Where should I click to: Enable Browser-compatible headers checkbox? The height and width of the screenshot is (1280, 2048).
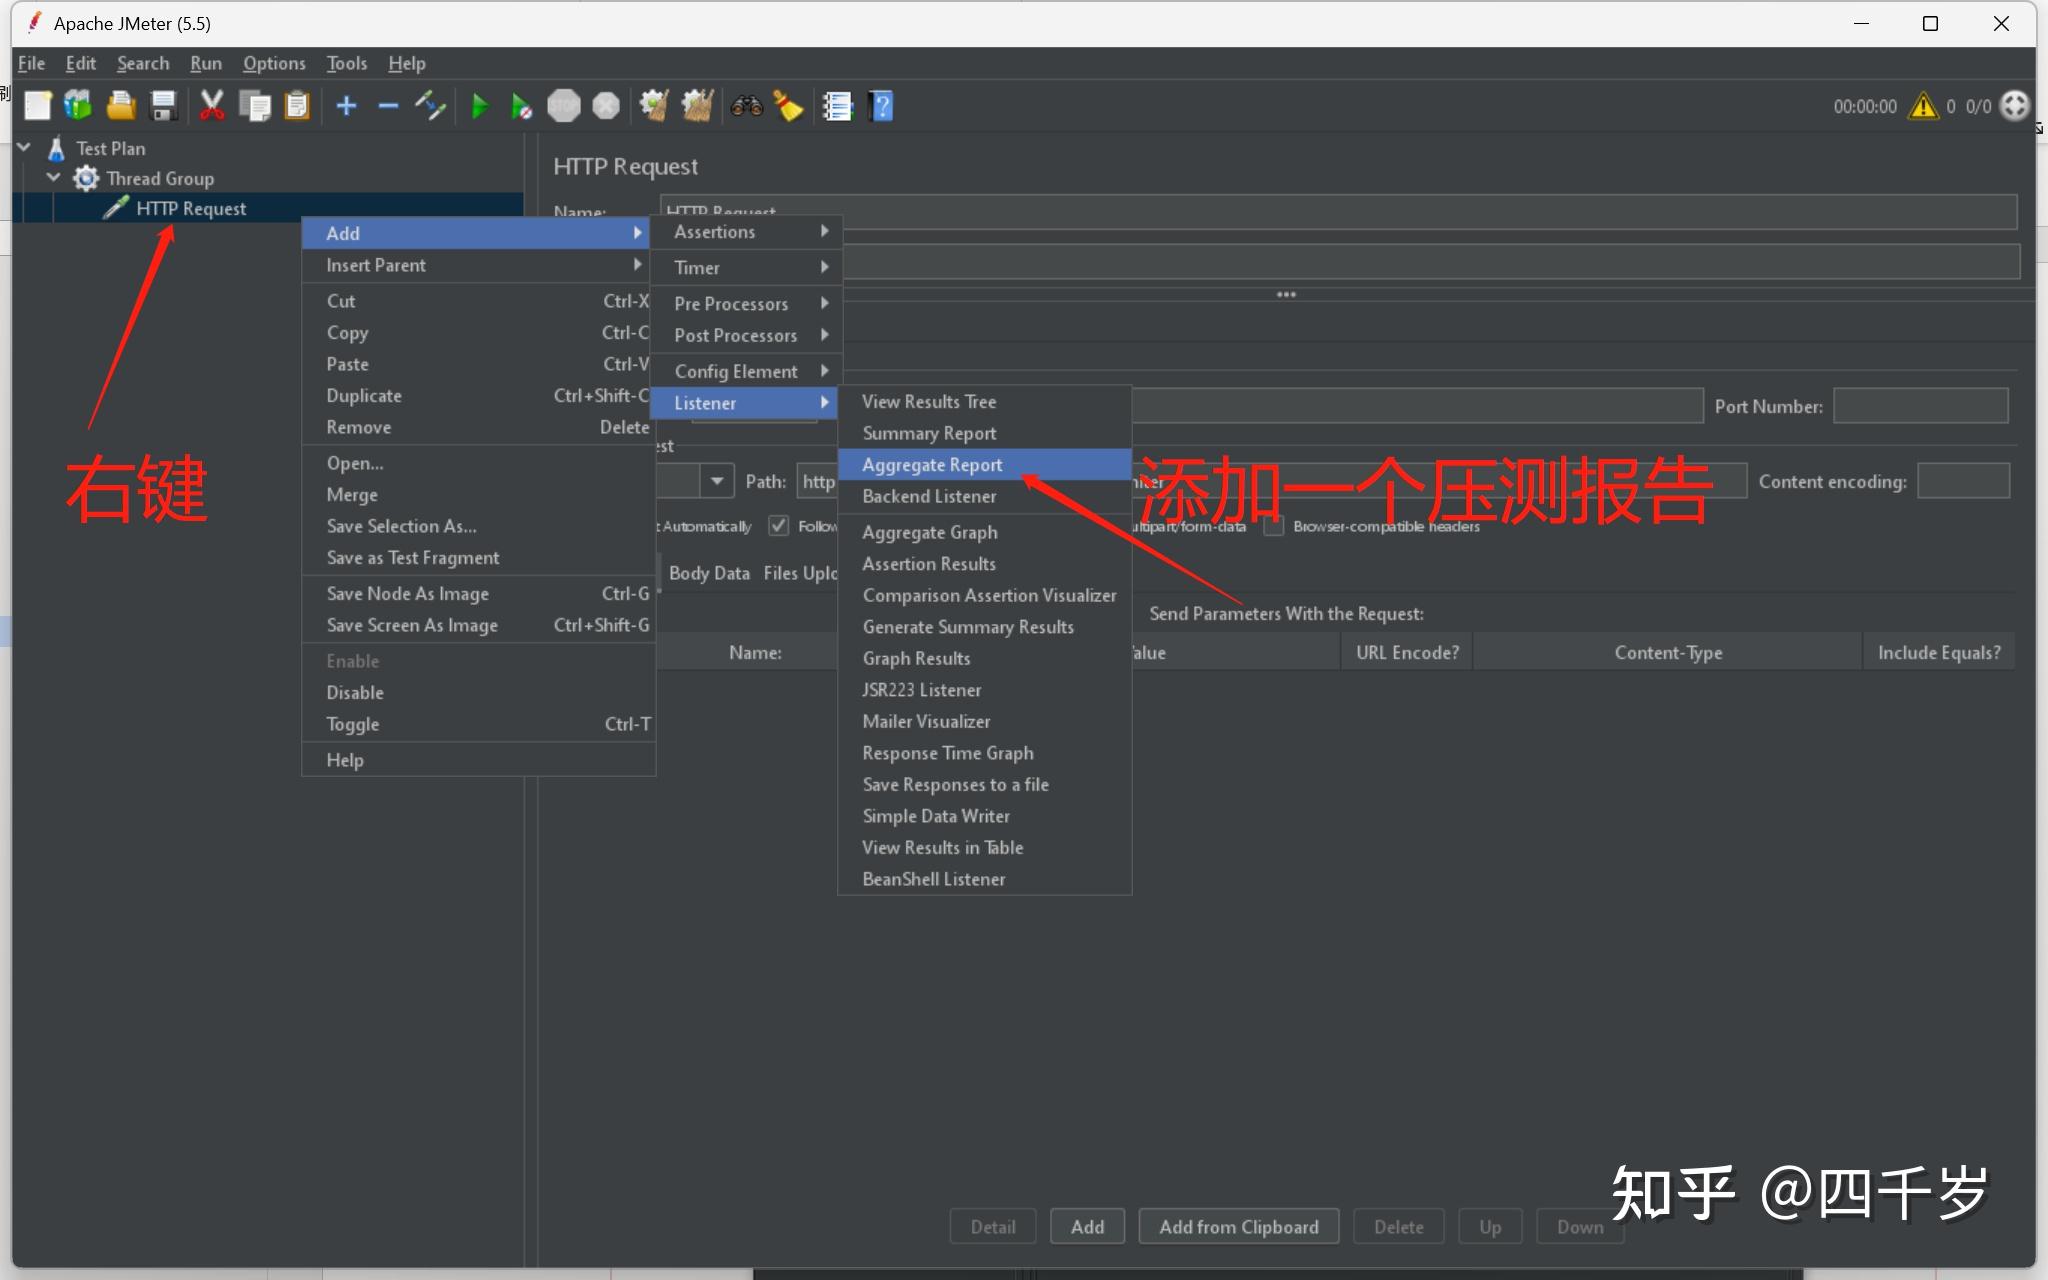[1273, 526]
